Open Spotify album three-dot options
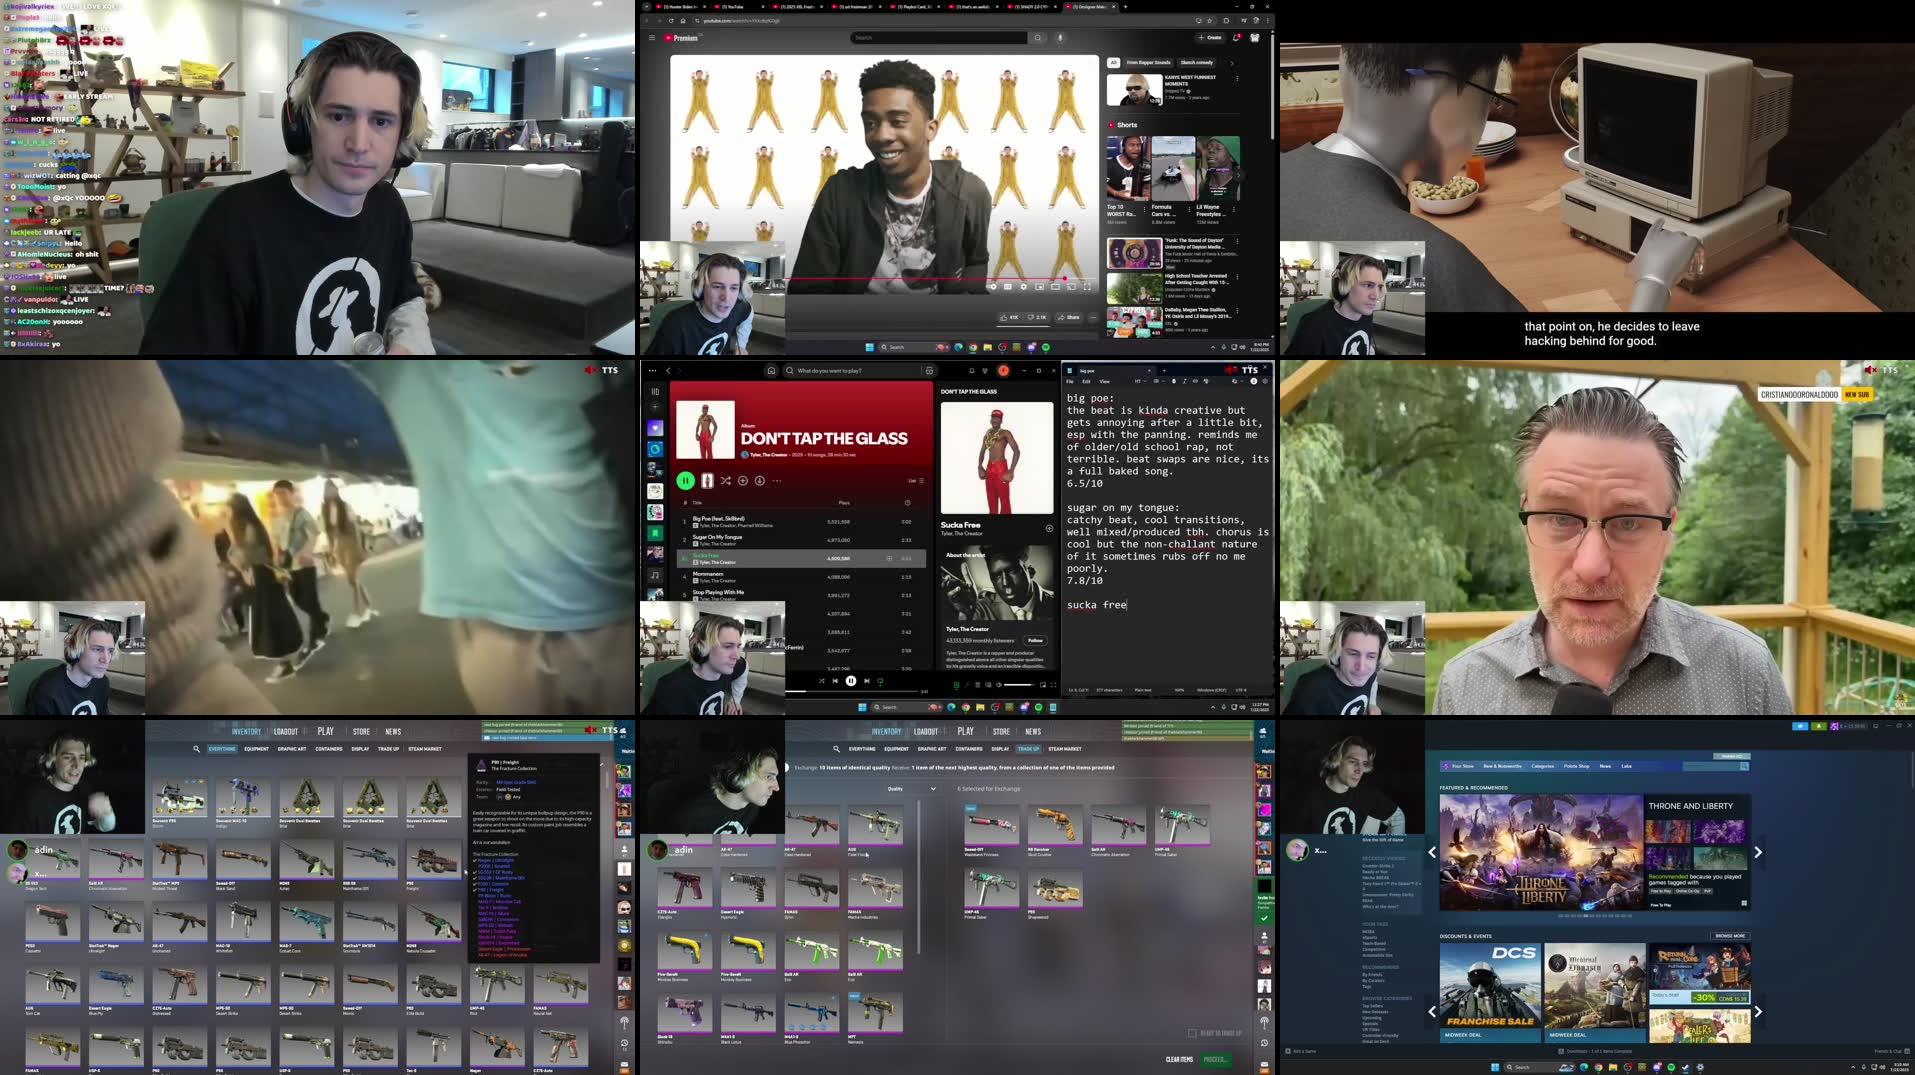 tap(777, 481)
